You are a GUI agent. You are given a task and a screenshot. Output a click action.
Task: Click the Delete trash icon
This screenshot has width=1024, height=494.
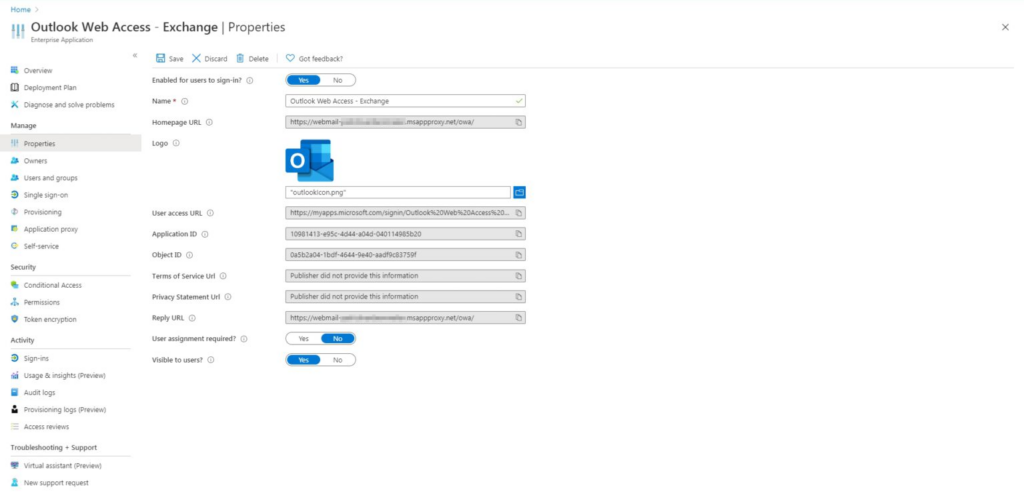240,58
